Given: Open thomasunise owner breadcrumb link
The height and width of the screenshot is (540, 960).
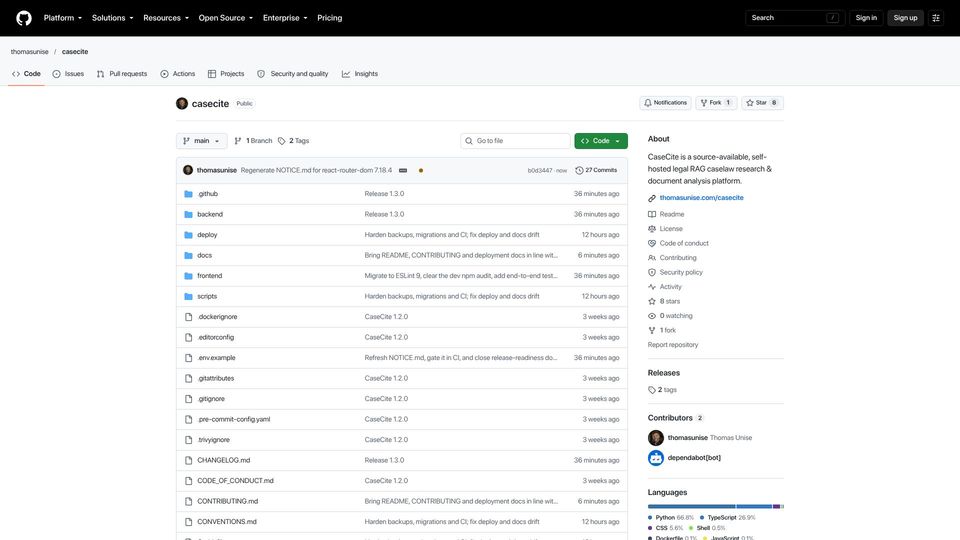Looking at the screenshot, I should [29, 51].
